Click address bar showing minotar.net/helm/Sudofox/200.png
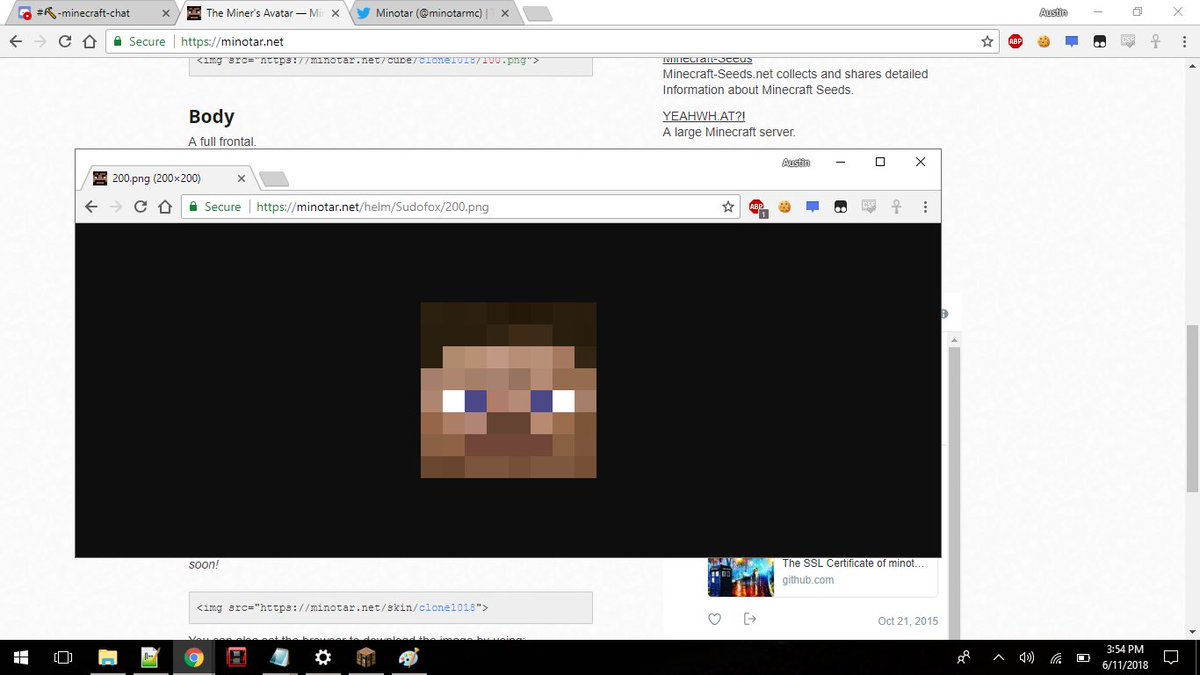The height and width of the screenshot is (675, 1200). 460,207
